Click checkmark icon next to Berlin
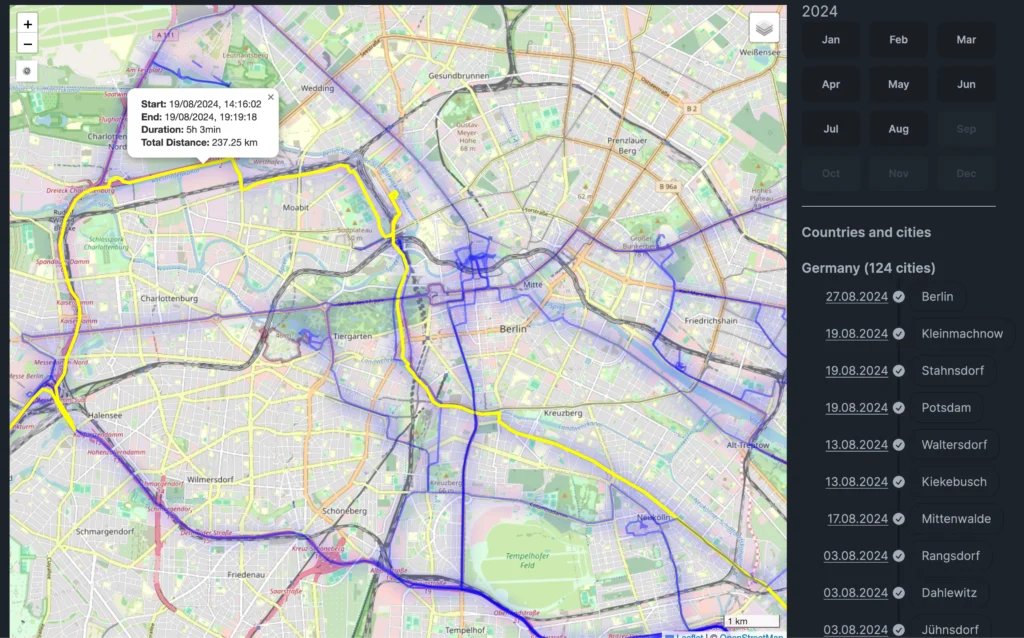This screenshot has height=638, width=1024. [x=899, y=297]
